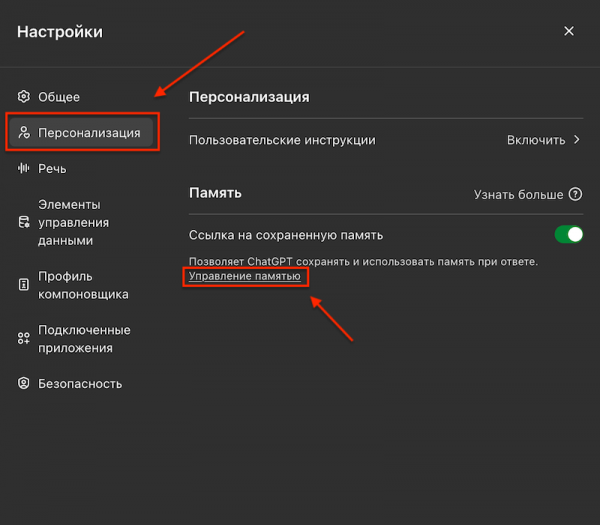Click the database icon for data controls
Image resolution: width=600 pixels, height=525 pixels.
coord(24,222)
